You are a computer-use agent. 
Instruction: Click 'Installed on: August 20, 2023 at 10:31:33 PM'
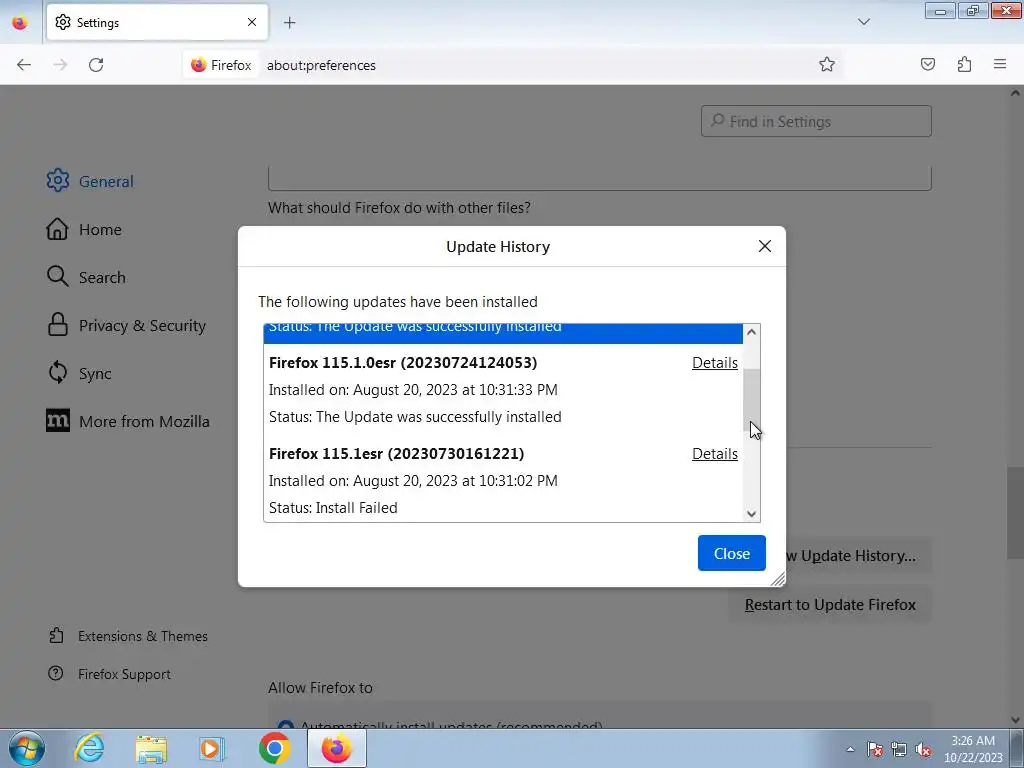point(413,390)
